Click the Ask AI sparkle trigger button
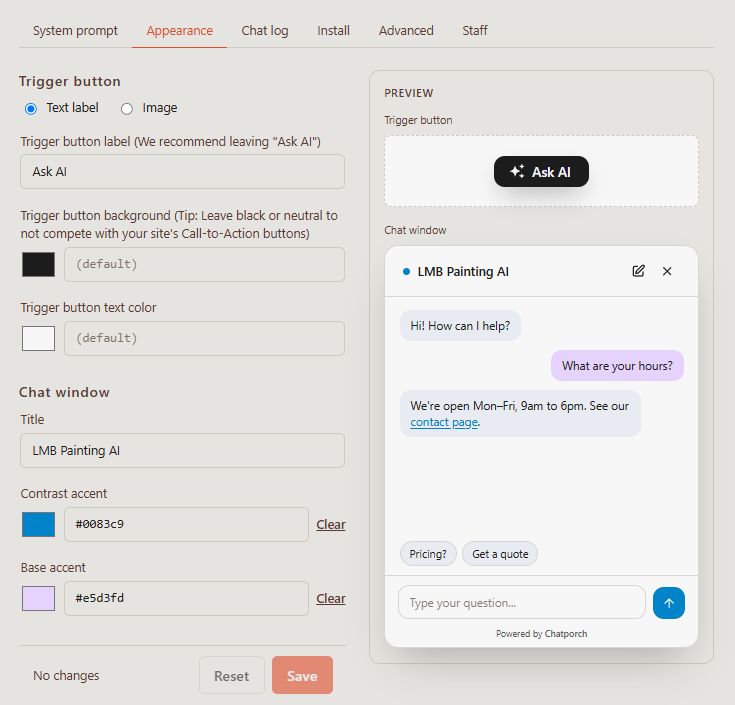 coord(541,172)
